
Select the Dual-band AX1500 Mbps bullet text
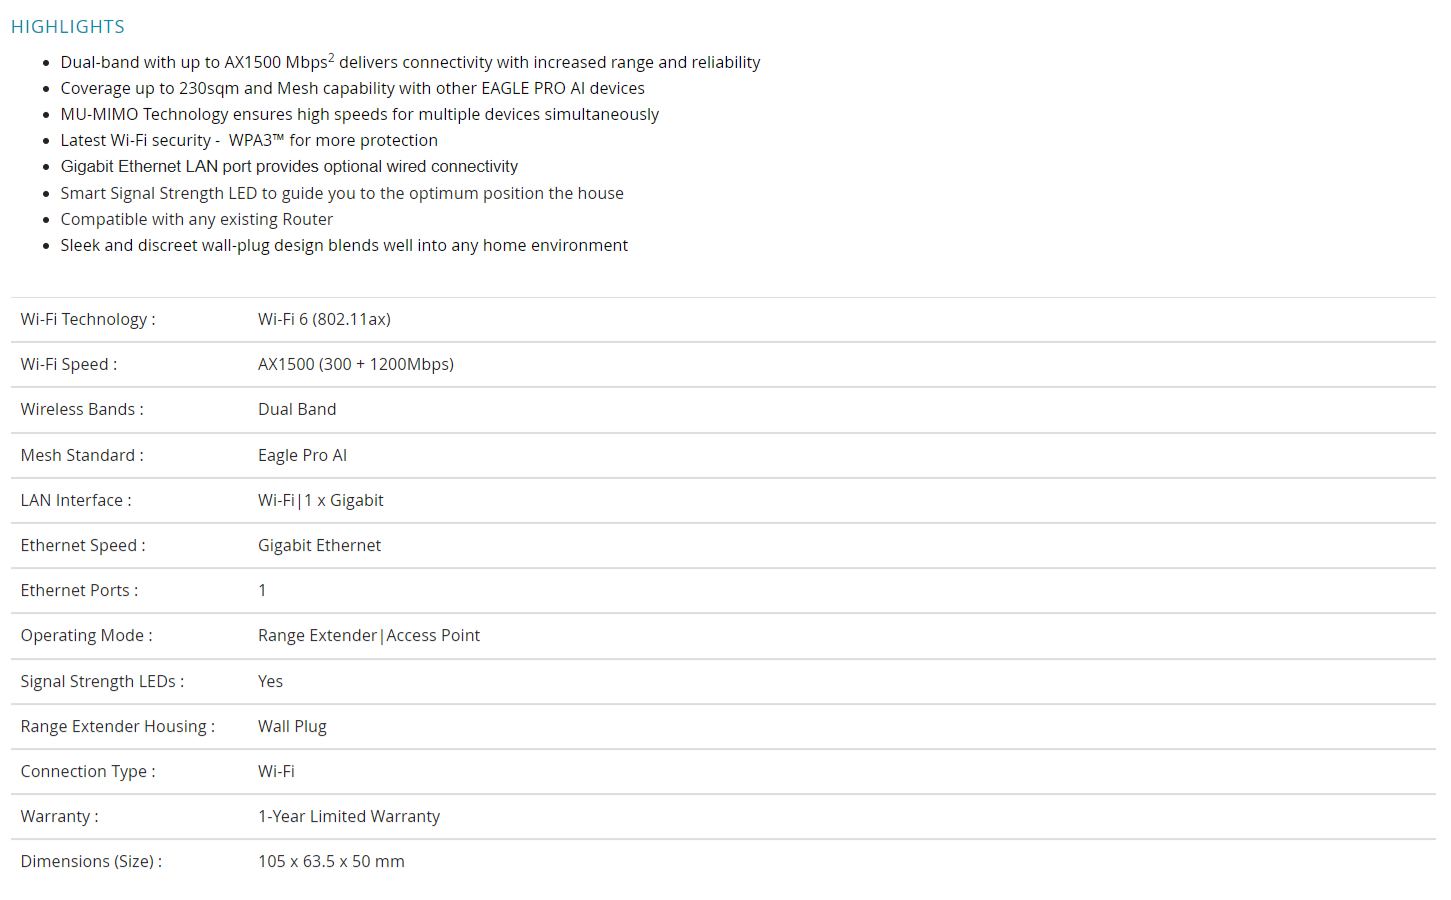[410, 62]
